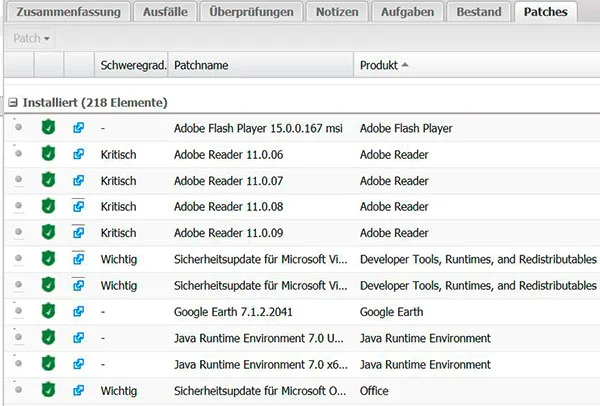600x406 pixels.
Task: Select the Patches tab
Action: click(545, 11)
